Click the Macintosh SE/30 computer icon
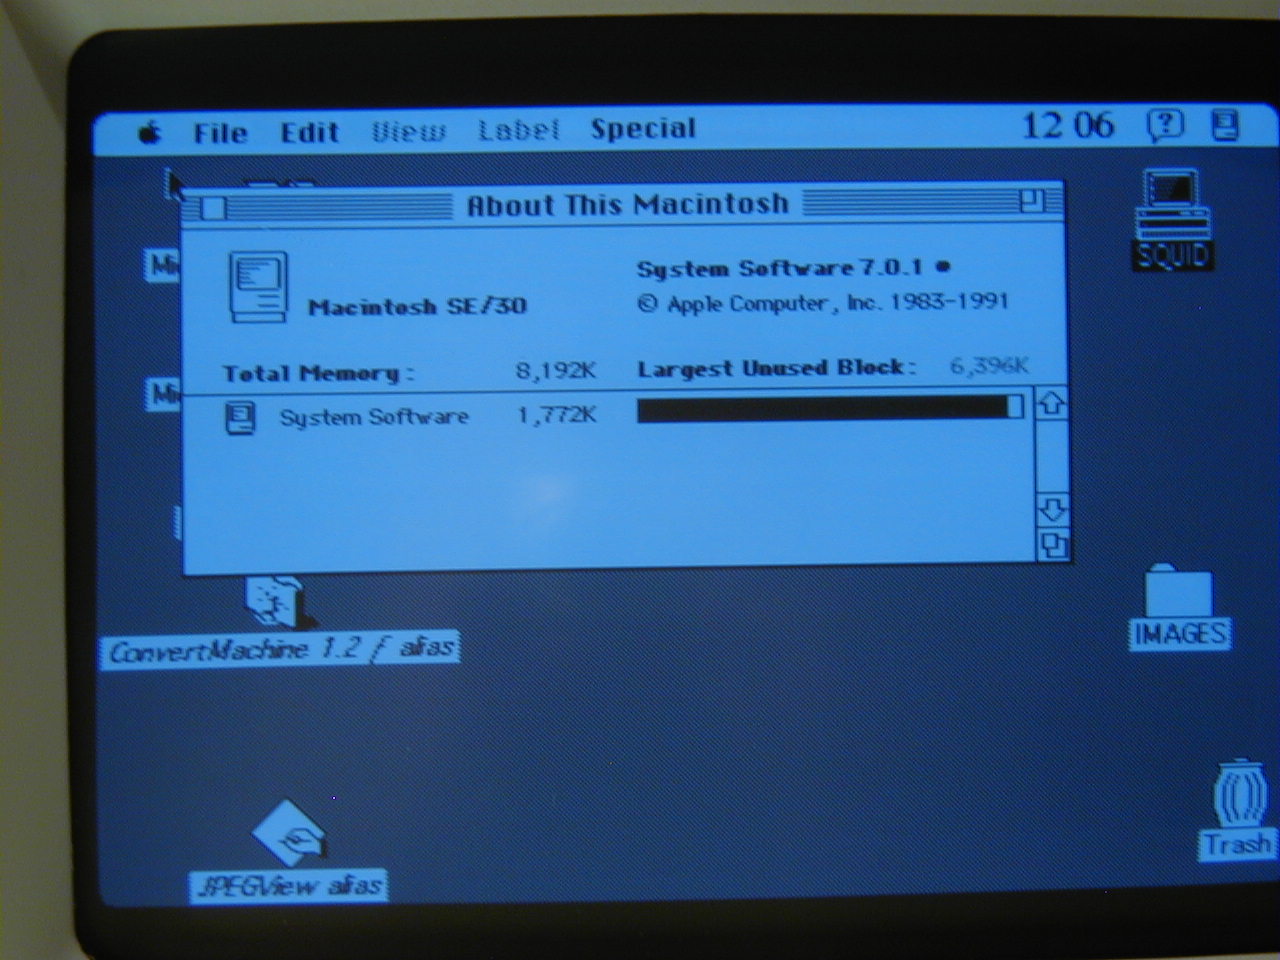The image size is (1280, 960). [259, 287]
